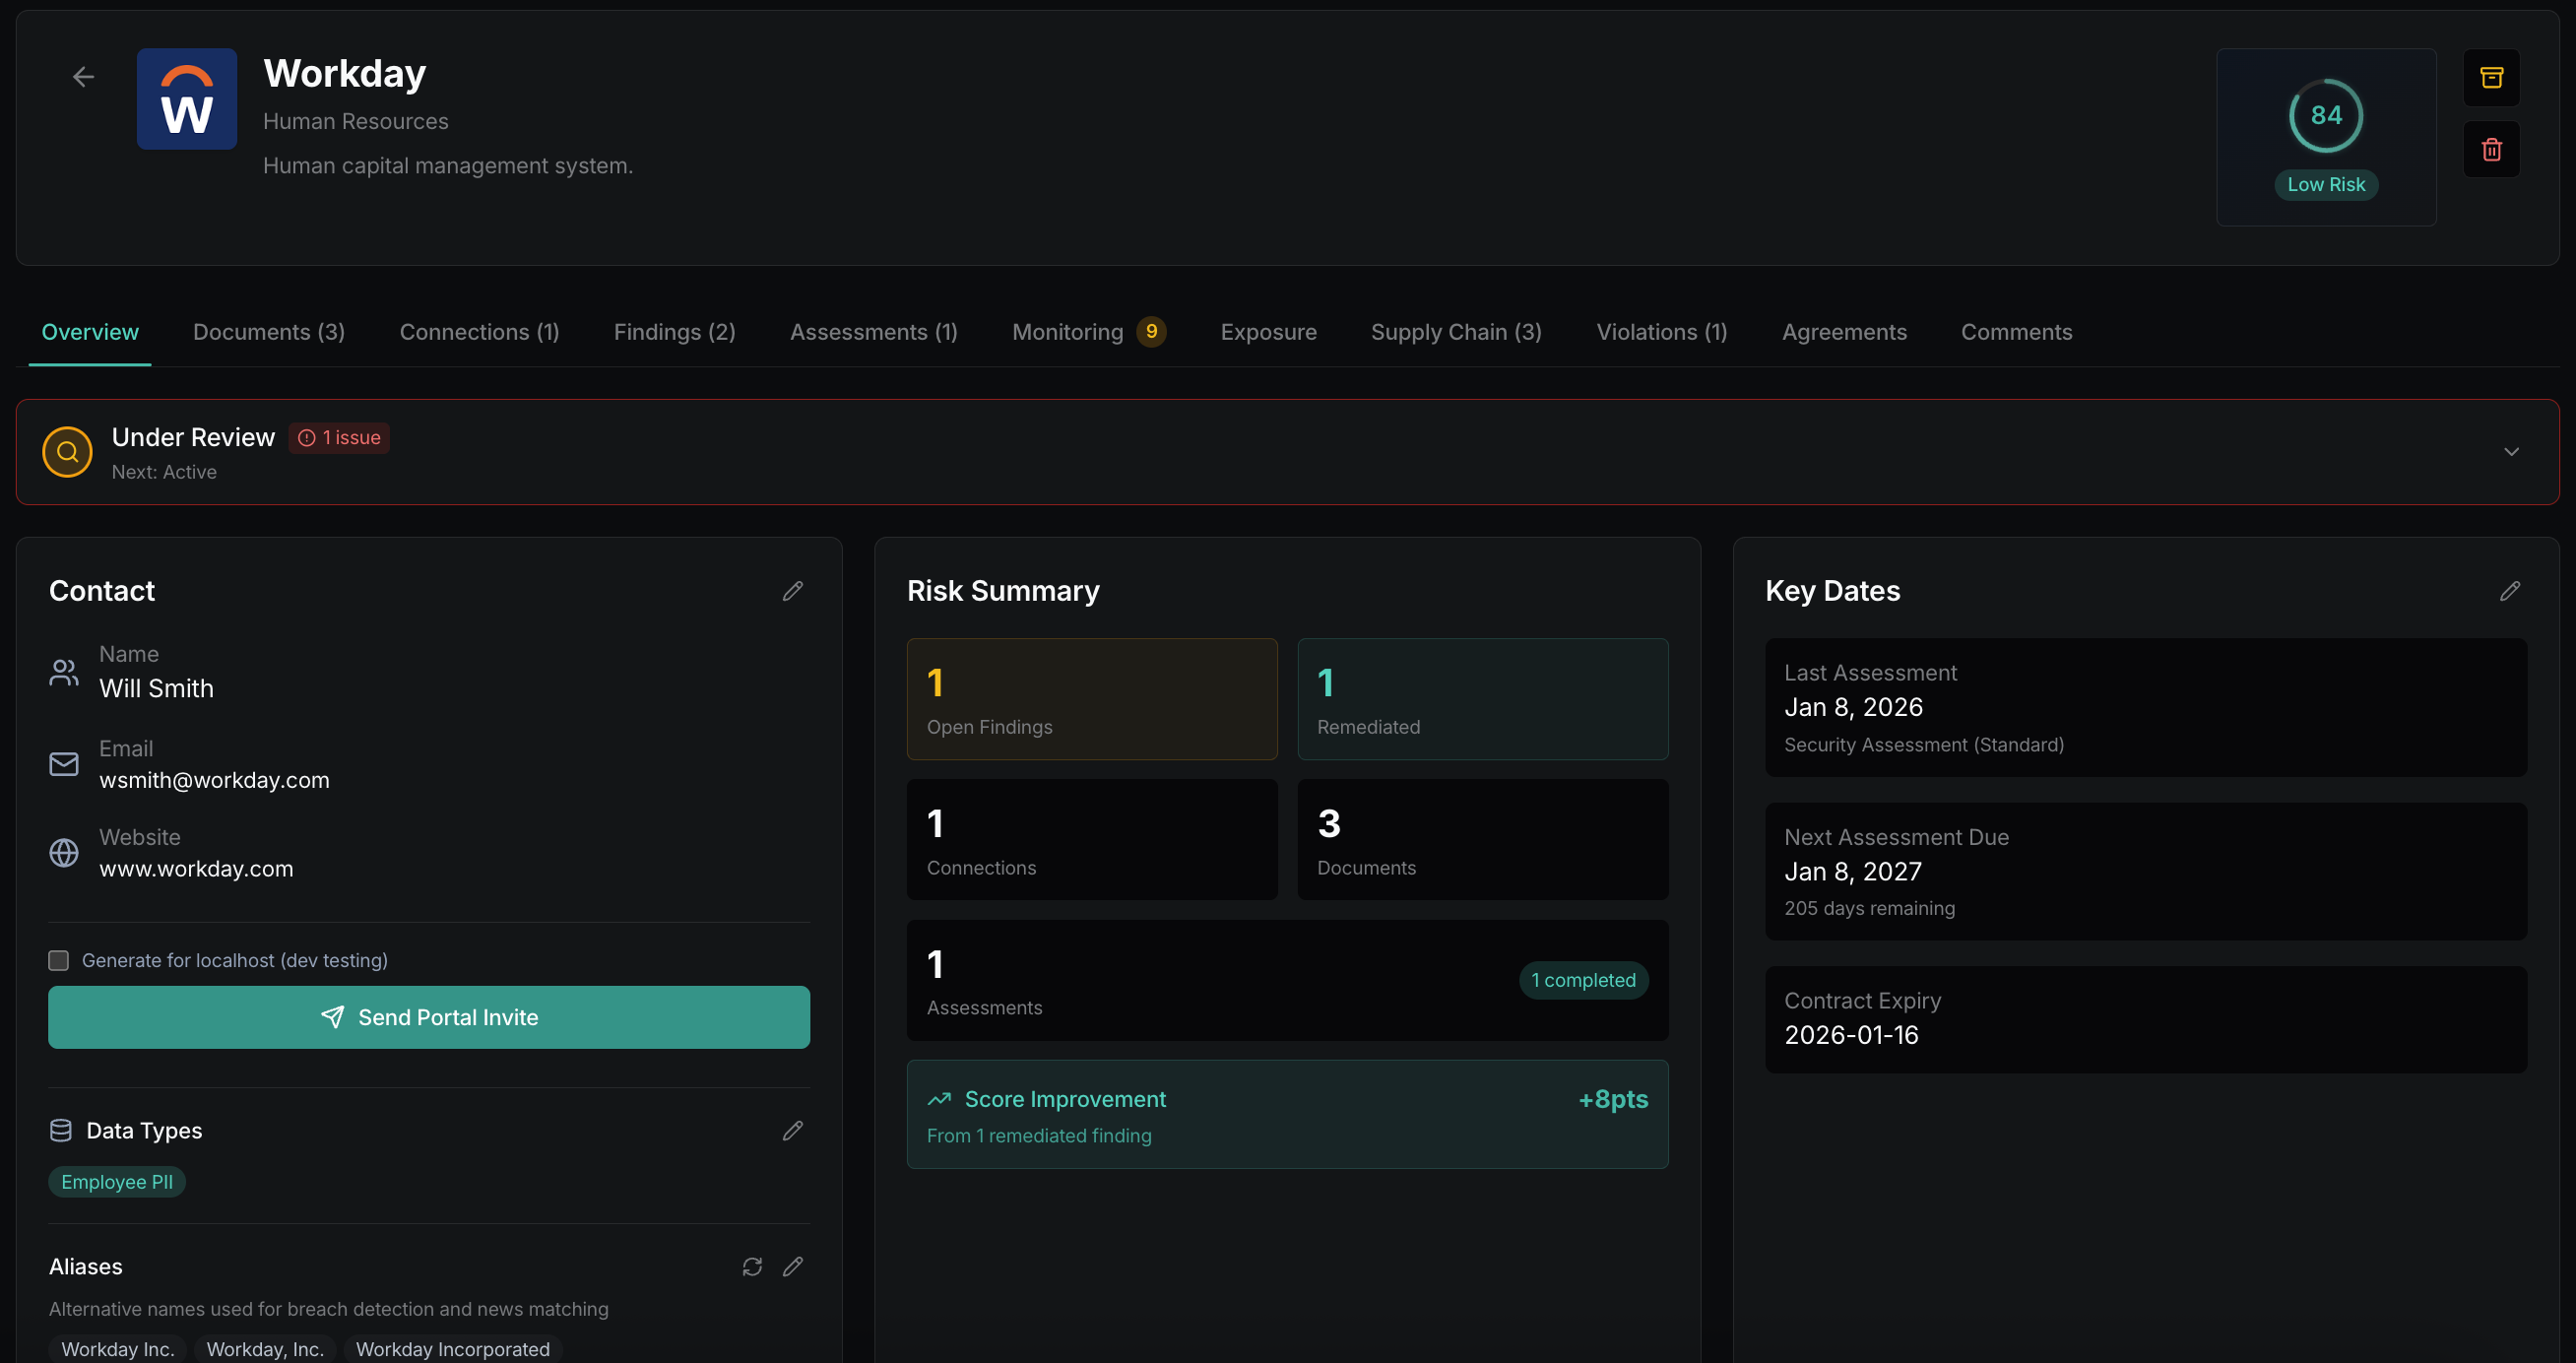Click the Score Improvement trend icon
The image size is (2576, 1363).
coord(939,1099)
